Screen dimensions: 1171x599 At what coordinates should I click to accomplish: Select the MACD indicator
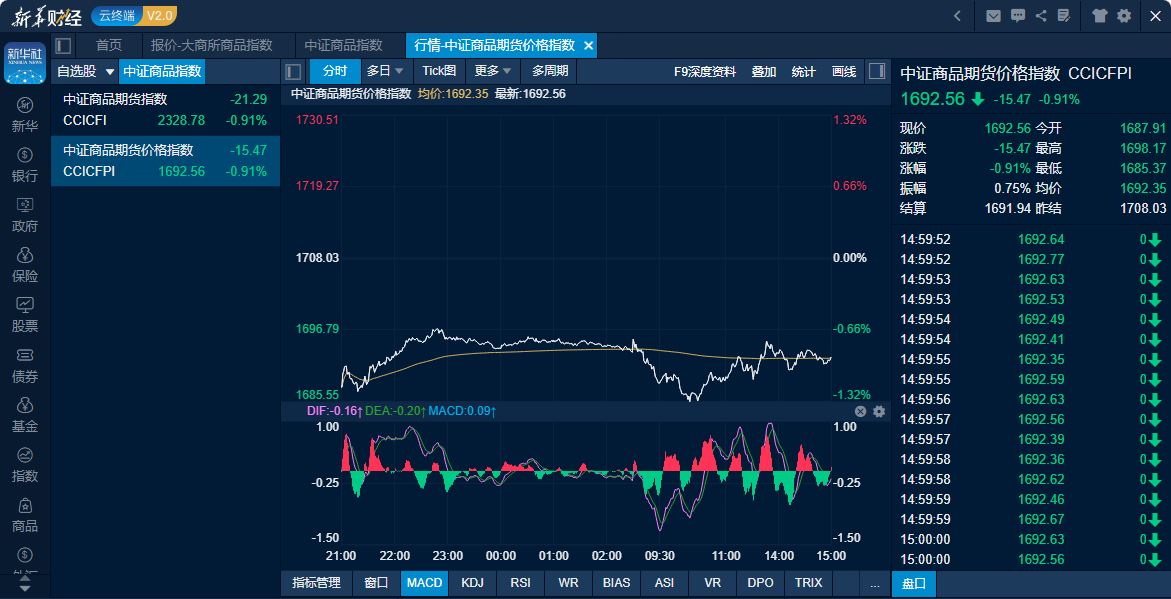tap(425, 583)
